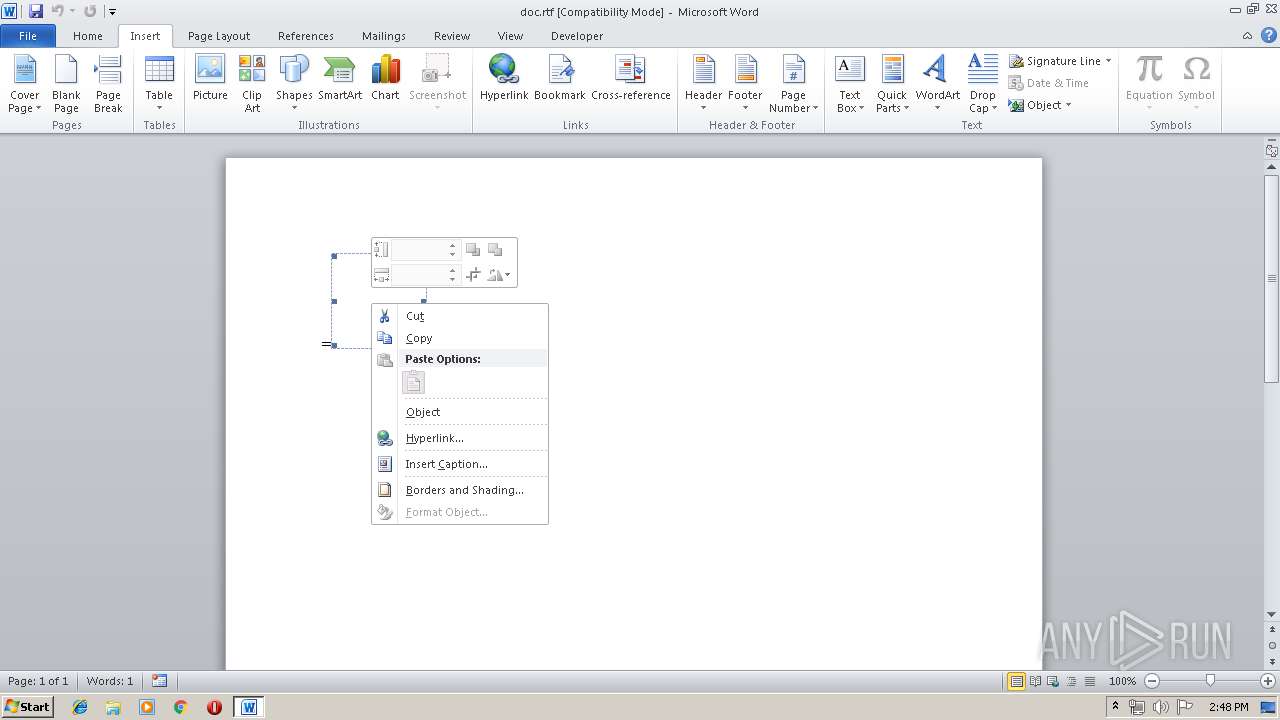Click the Save icon in Quick Access Toolbar
This screenshot has height=720, width=1280.
click(x=36, y=11)
